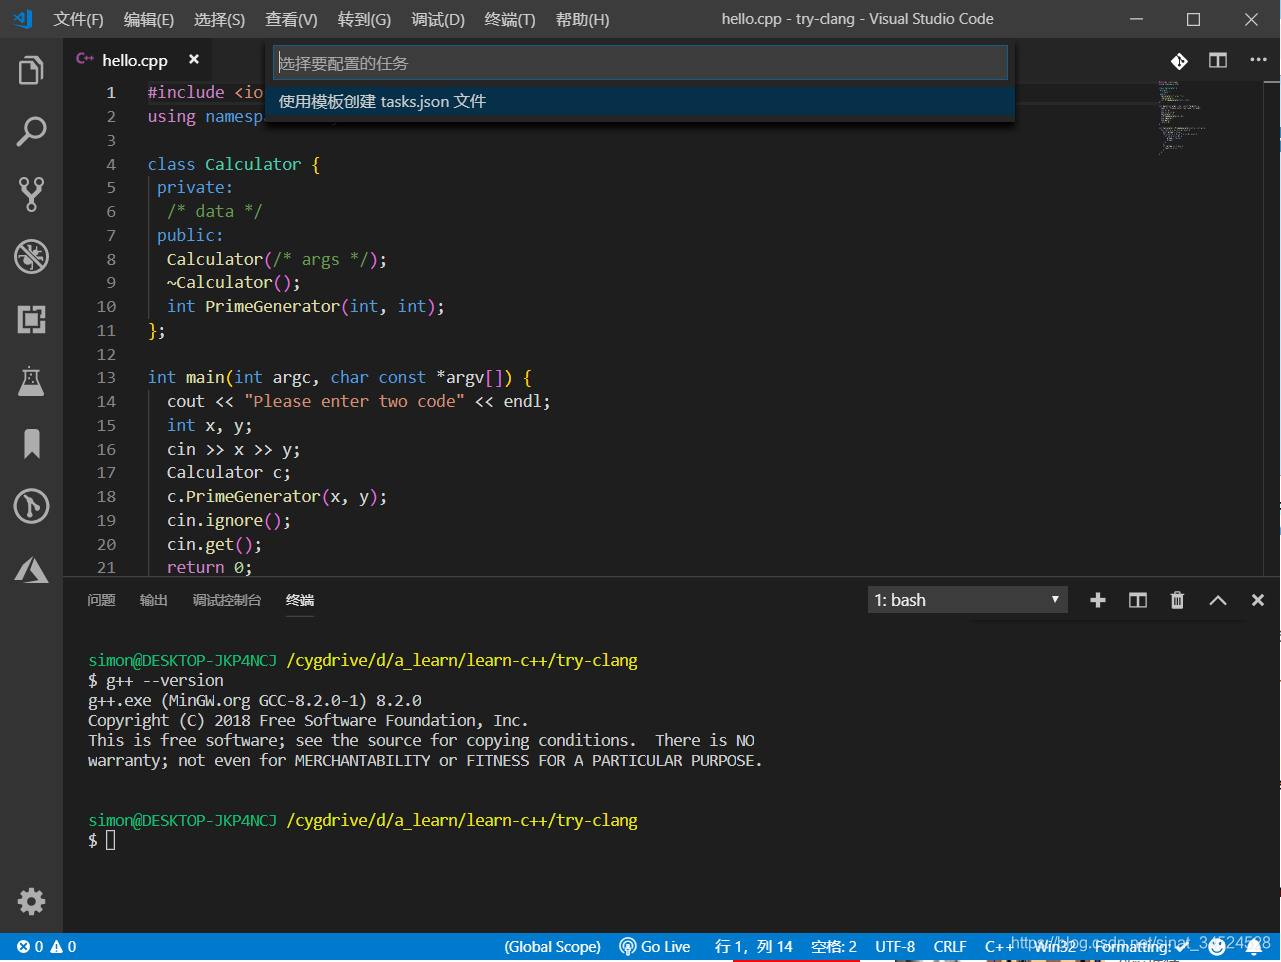The height and width of the screenshot is (962, 1281).
Task: Change line endings via CRLF status item
Action: pyautogui.click(x=950, y=946)
